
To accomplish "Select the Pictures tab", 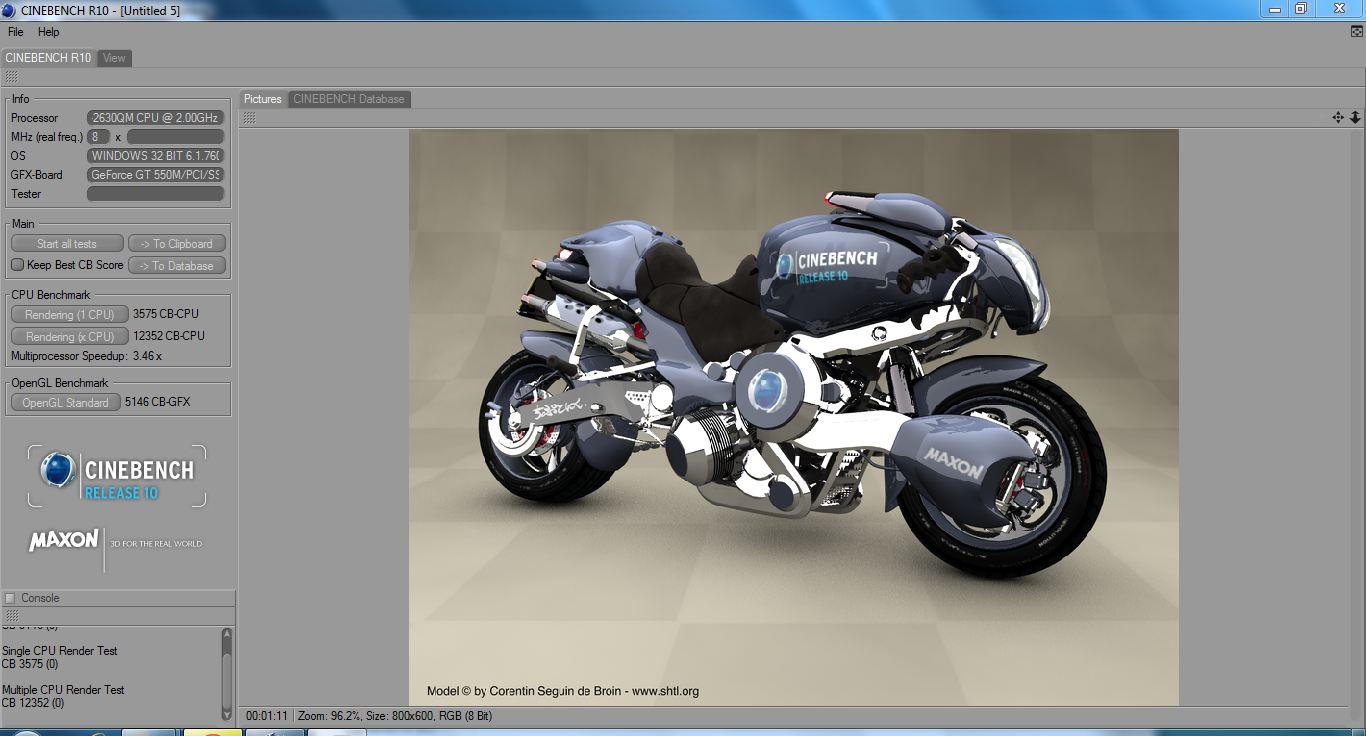I will click(263, 99).
